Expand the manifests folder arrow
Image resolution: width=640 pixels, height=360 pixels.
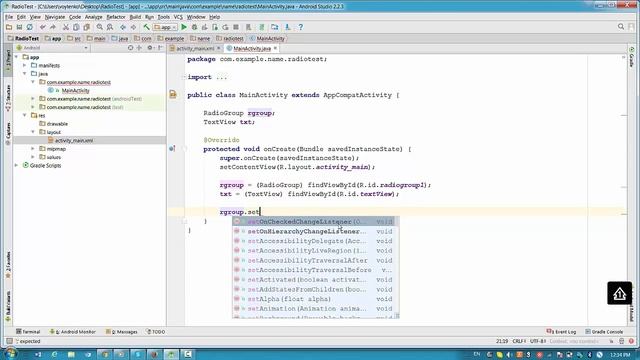tap(25, 65)
